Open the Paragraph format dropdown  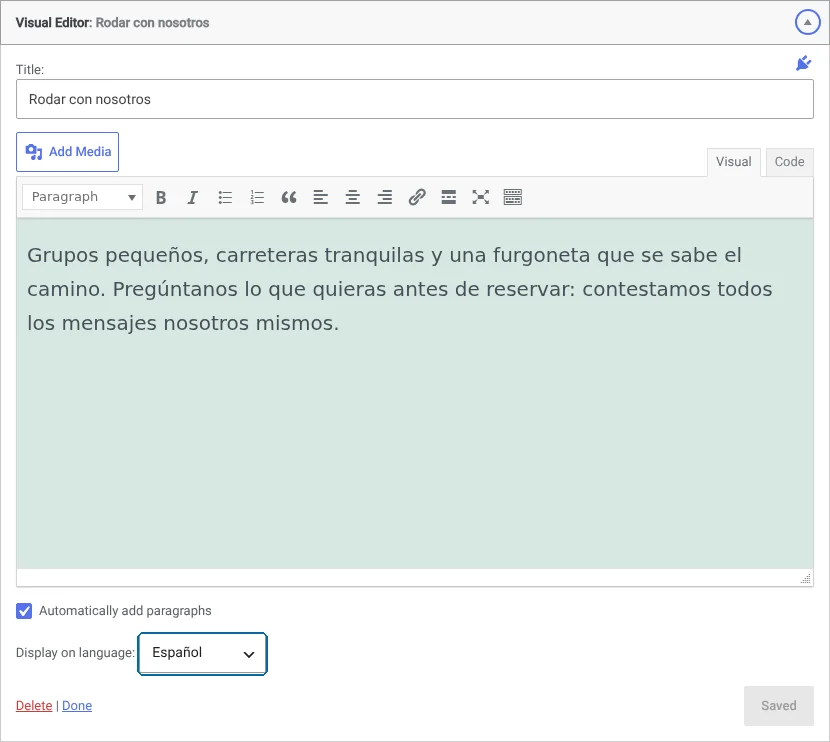pyautogui.click(x=83, y=197)
